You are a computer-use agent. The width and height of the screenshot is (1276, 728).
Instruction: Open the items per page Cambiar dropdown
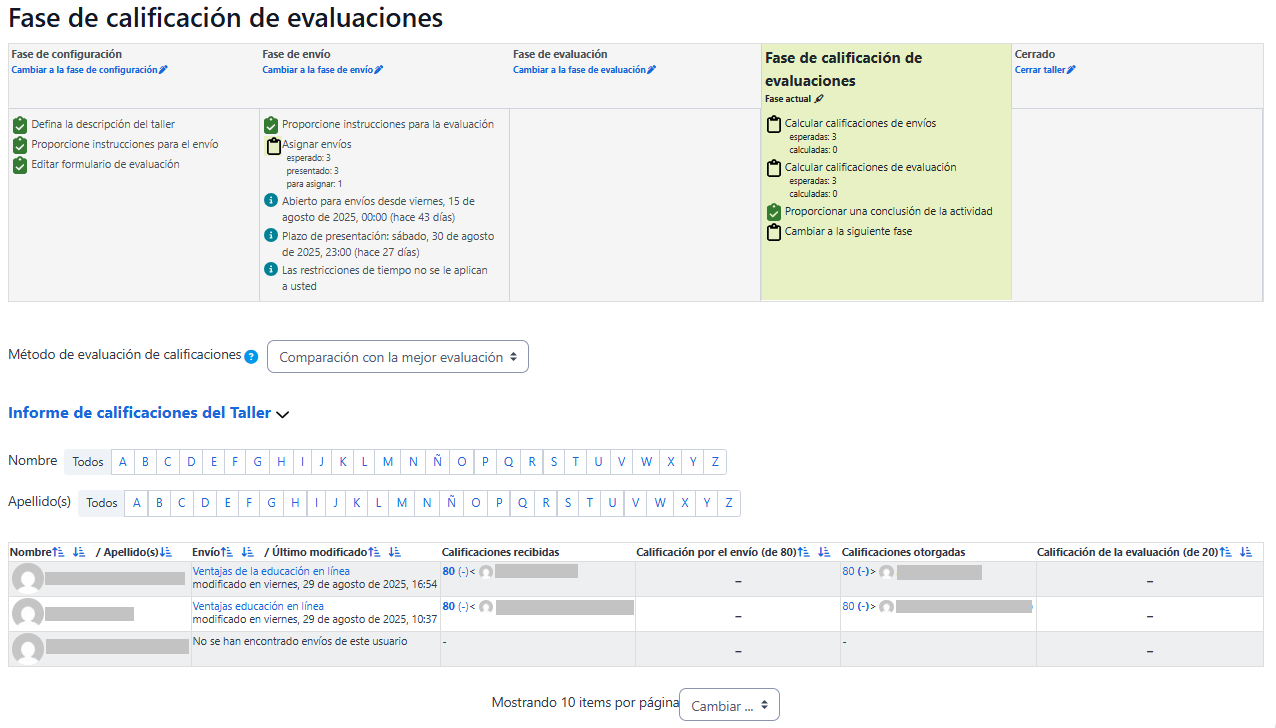[729, 705]
